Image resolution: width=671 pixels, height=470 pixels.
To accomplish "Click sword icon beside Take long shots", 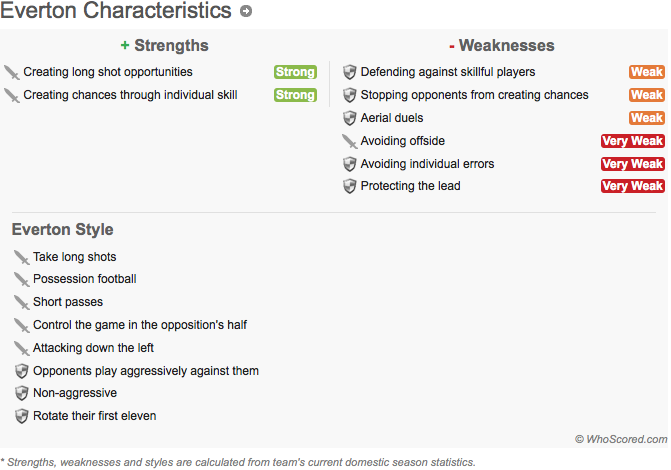I will (21, 257).
